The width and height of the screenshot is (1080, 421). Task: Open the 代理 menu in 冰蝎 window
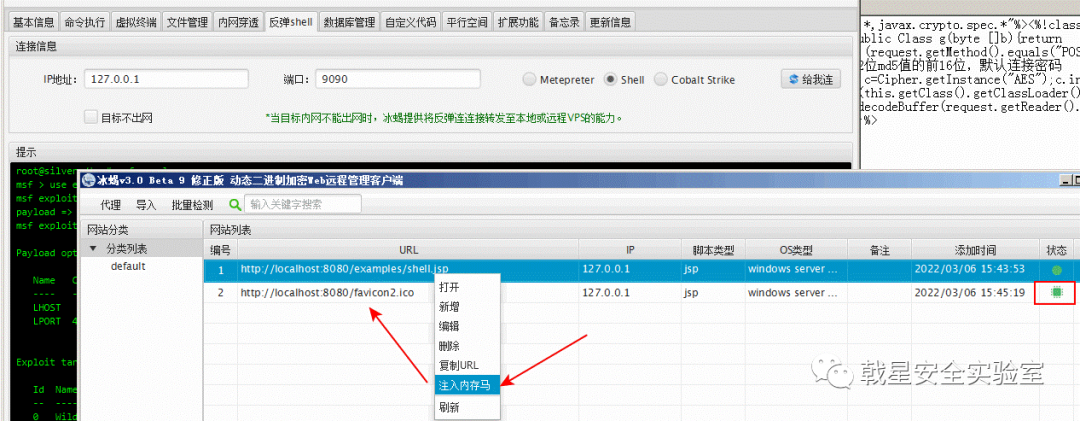tap(110, 205)
